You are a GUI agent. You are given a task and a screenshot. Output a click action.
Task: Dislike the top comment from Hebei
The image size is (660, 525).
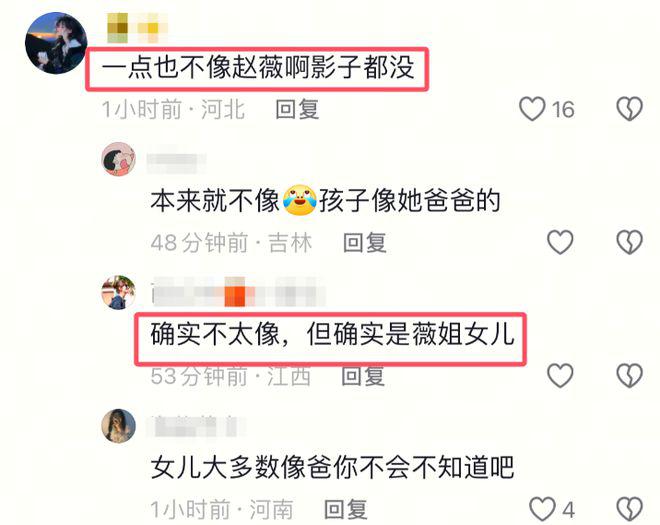(630, 109)
